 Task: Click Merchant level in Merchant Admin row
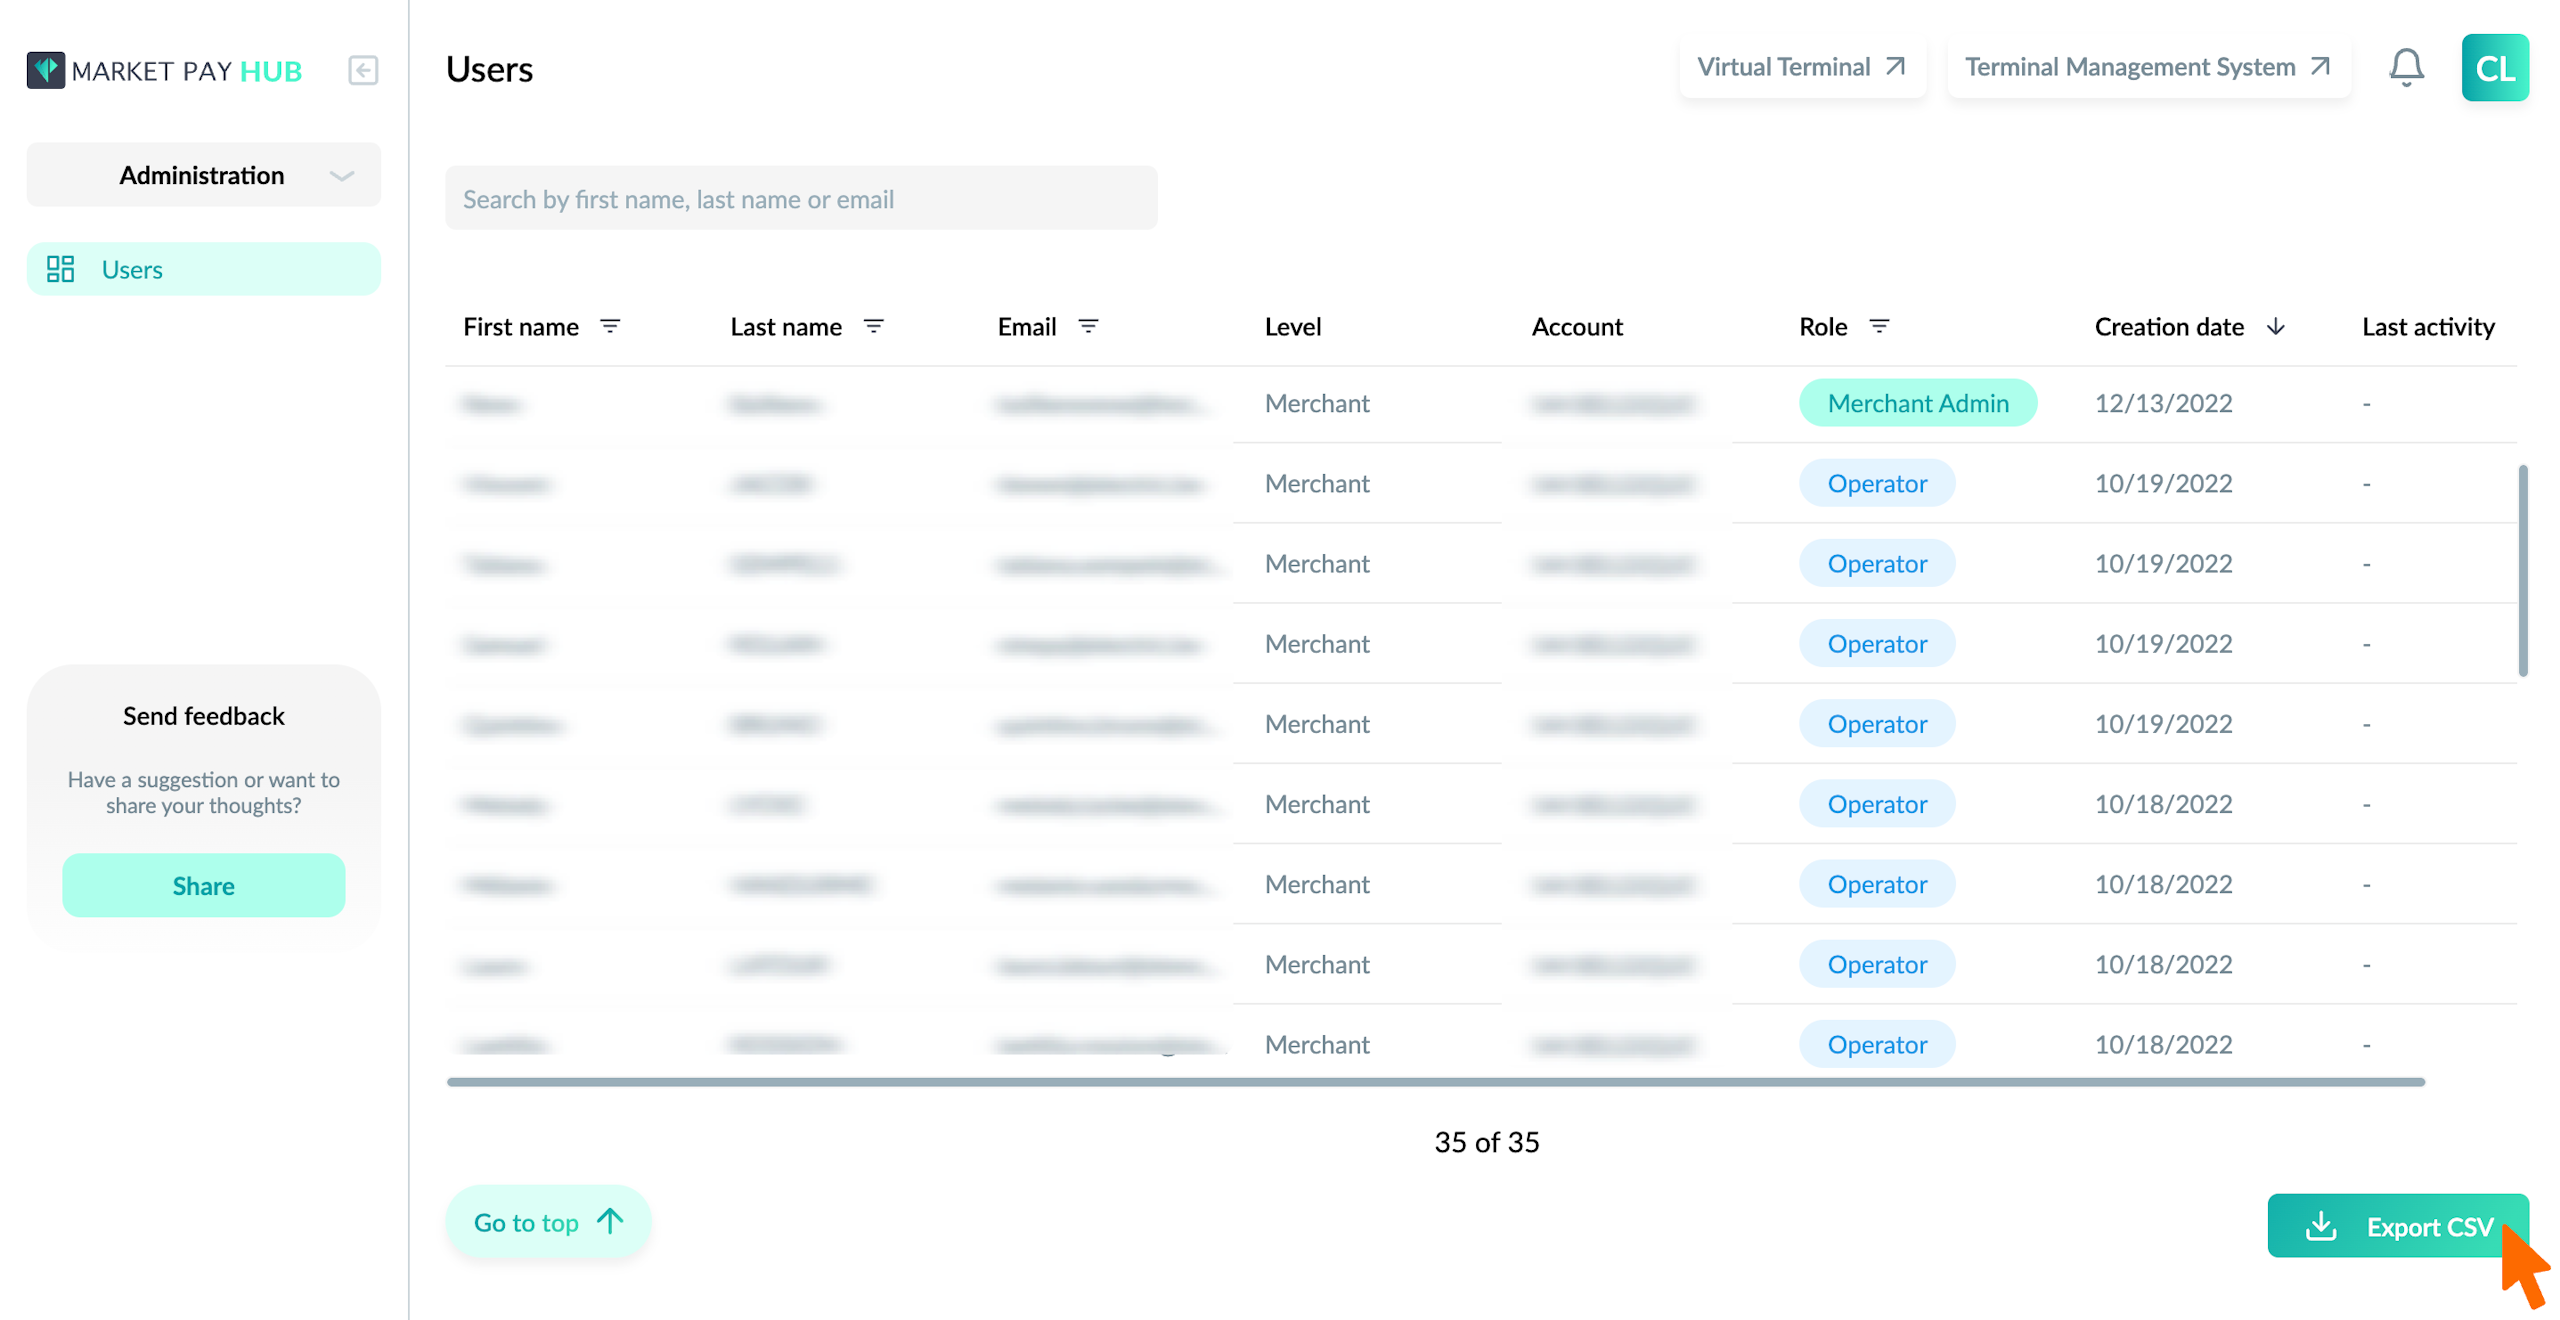point(1316,403)
